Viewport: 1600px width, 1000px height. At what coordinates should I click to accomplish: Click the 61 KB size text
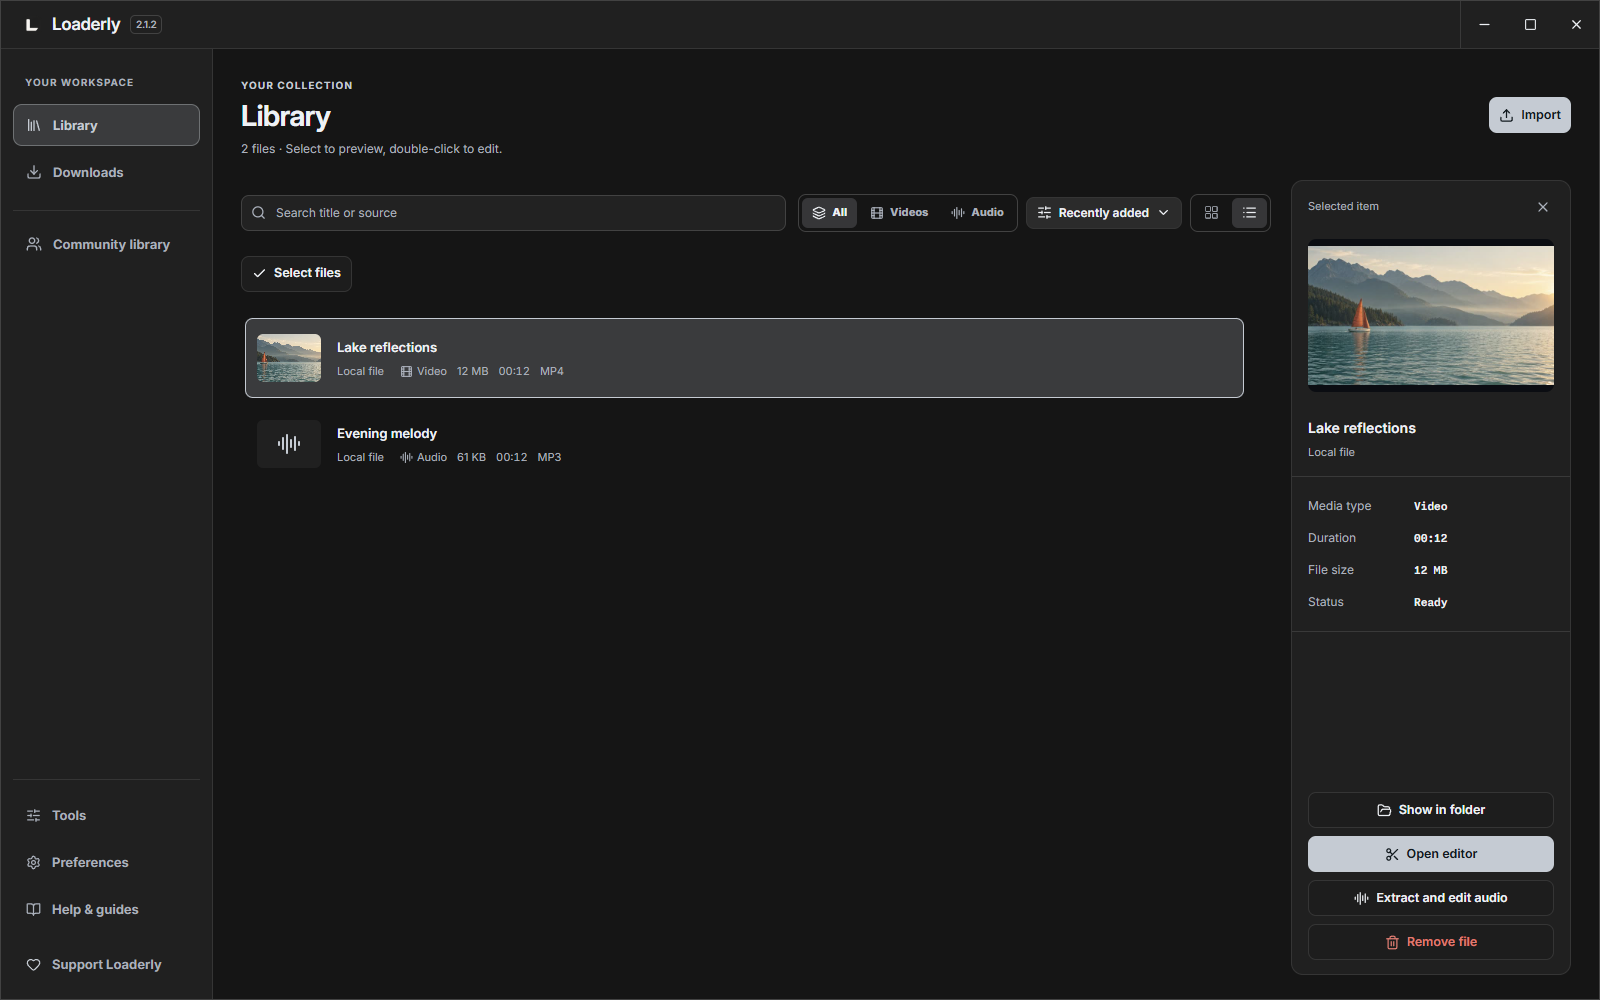[471, 457]
